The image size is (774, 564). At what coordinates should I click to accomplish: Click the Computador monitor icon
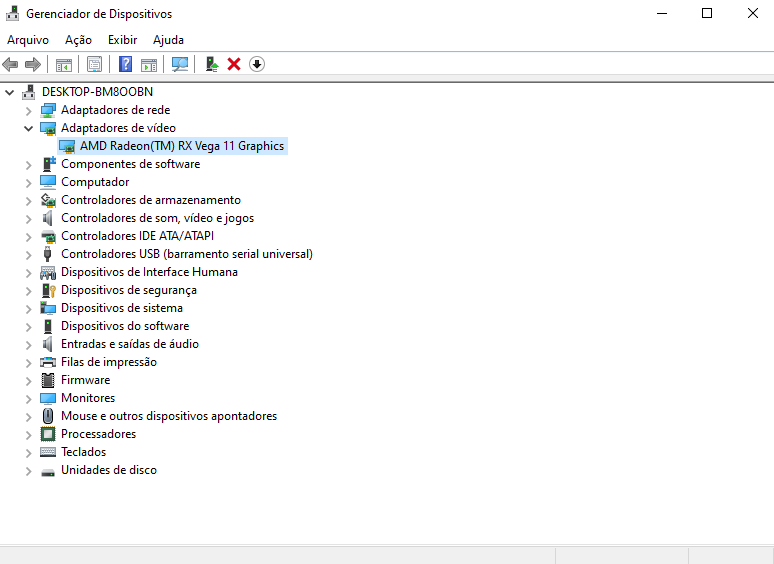point(48,182)
